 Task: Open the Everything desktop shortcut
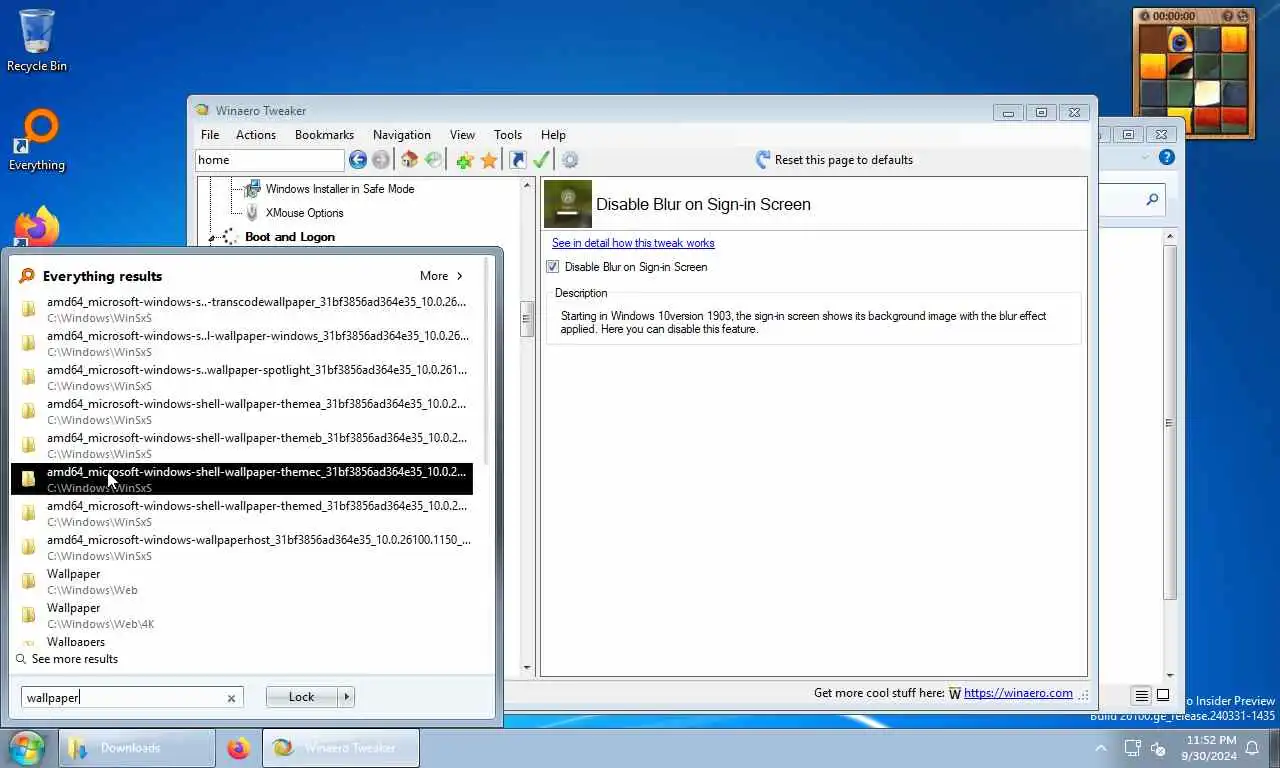[x=37, y=140]
